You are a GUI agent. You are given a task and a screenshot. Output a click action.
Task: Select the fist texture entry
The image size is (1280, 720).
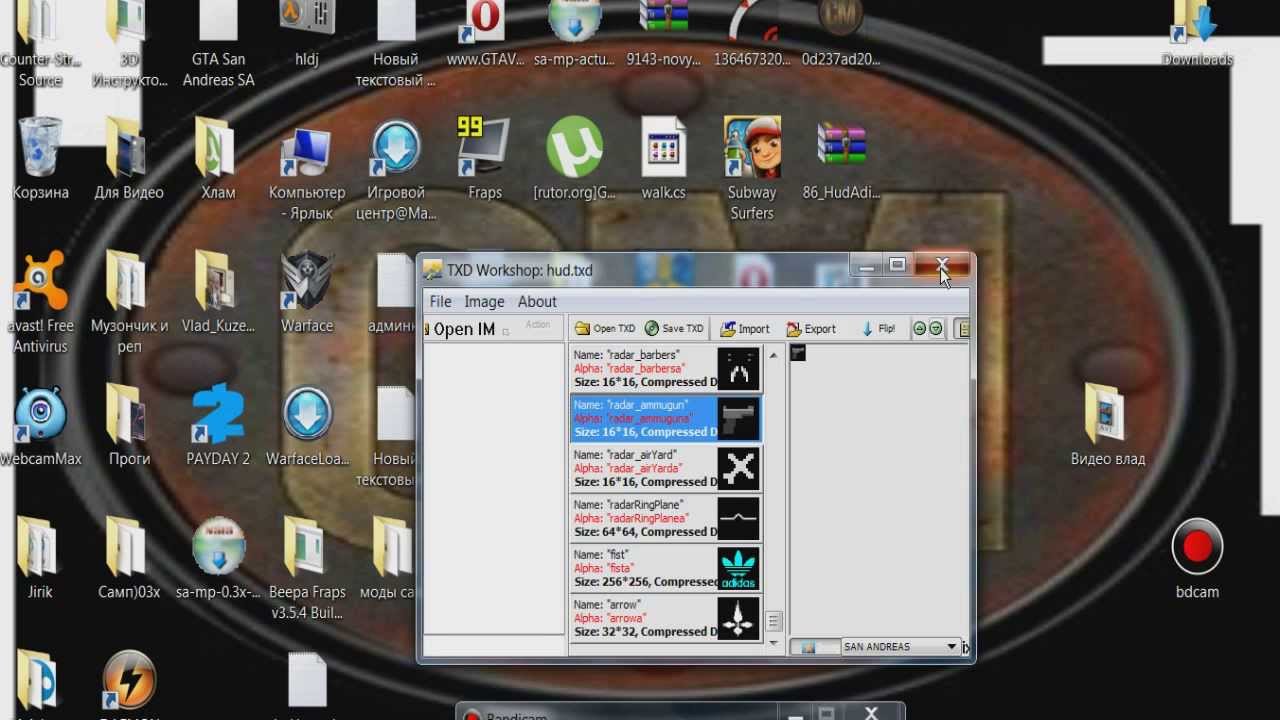tap(666, 568)
